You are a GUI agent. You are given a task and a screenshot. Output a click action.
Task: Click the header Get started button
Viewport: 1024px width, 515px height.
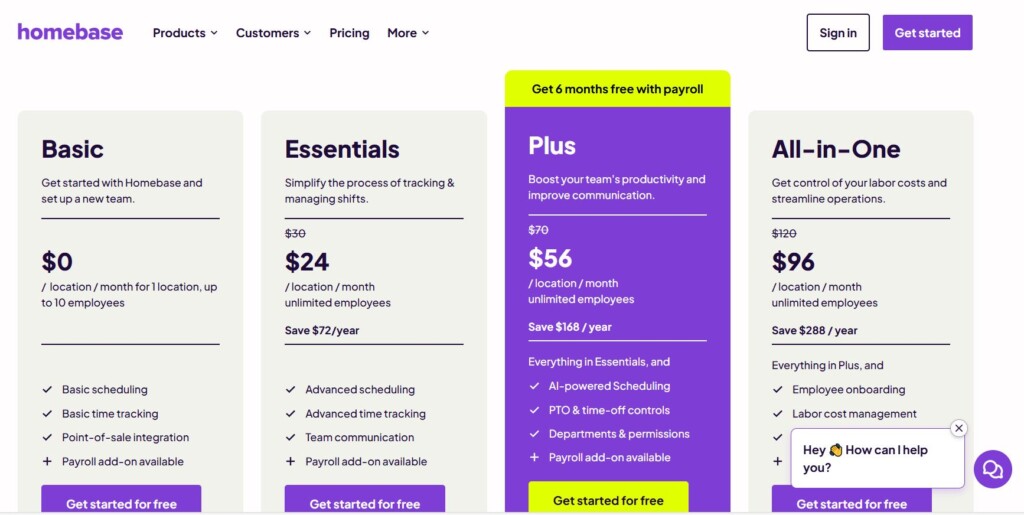(x=927, y=33)
